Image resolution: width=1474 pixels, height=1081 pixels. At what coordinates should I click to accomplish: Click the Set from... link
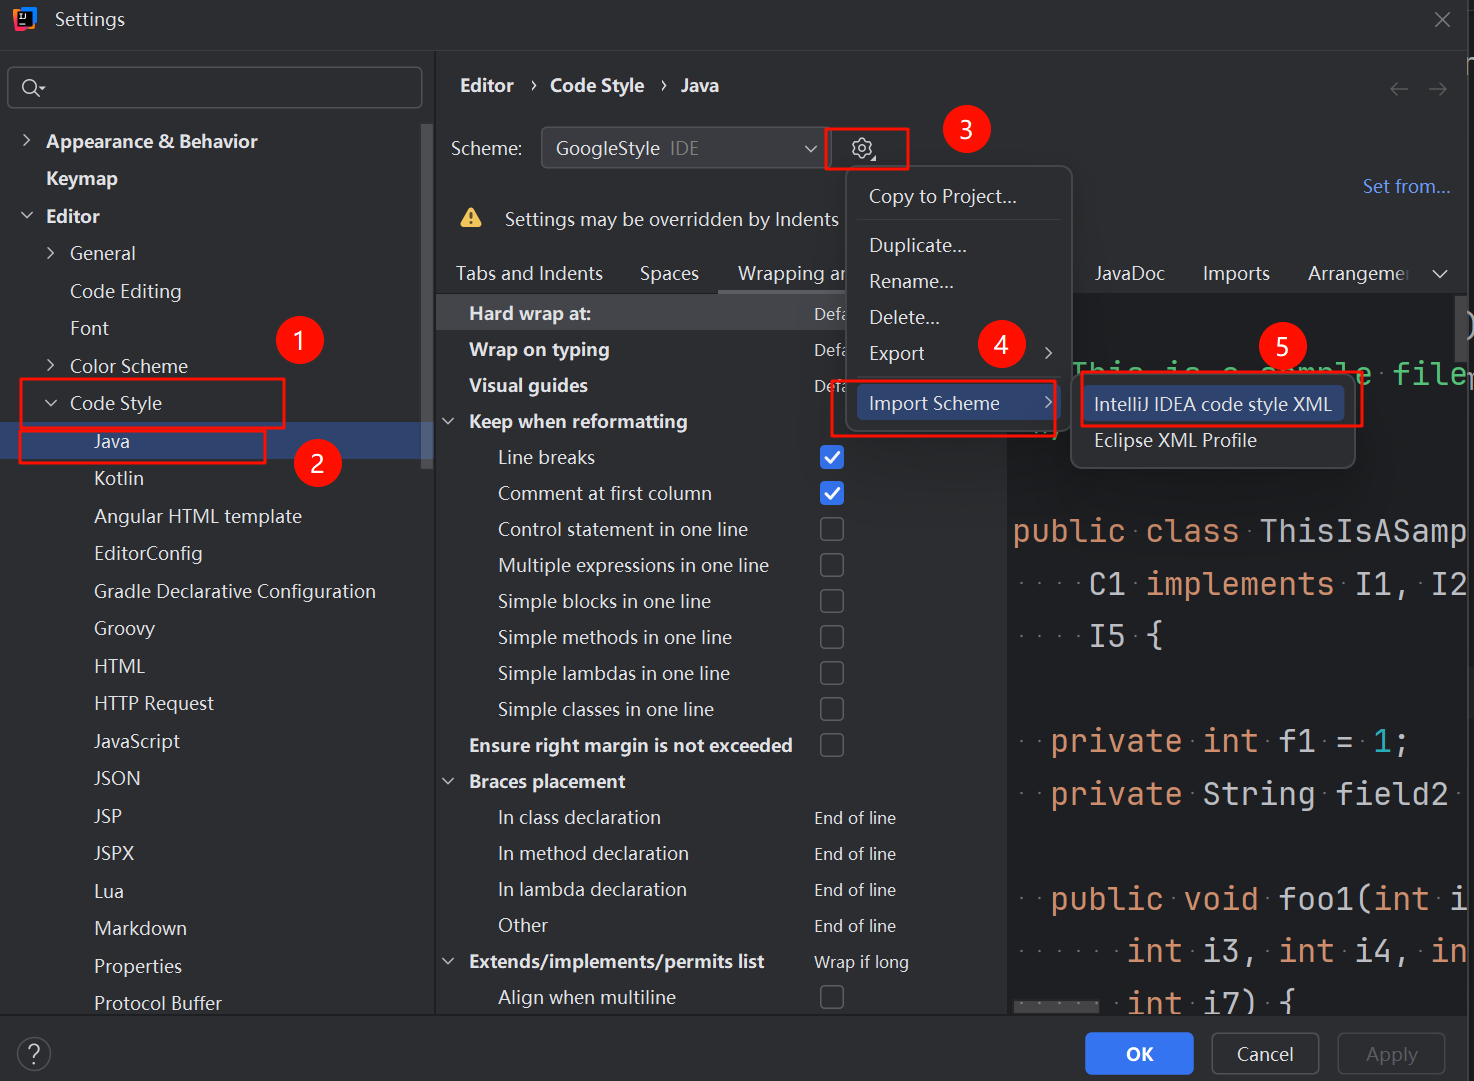pos(1406,186)
